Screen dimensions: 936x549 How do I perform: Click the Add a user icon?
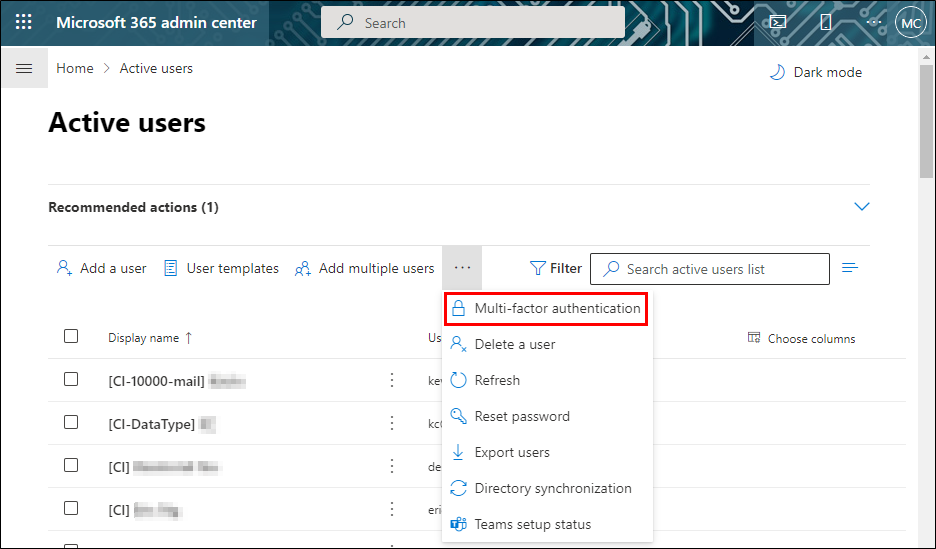[64, 269]
